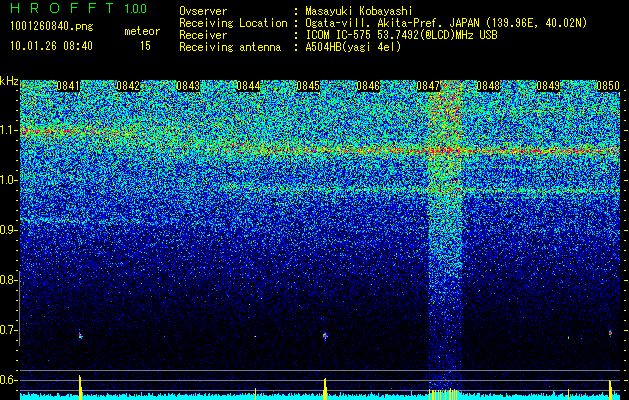Viewport: 629px width, 400px height.
Task: Click the 0843 time marker
Action: click(188, 86)
